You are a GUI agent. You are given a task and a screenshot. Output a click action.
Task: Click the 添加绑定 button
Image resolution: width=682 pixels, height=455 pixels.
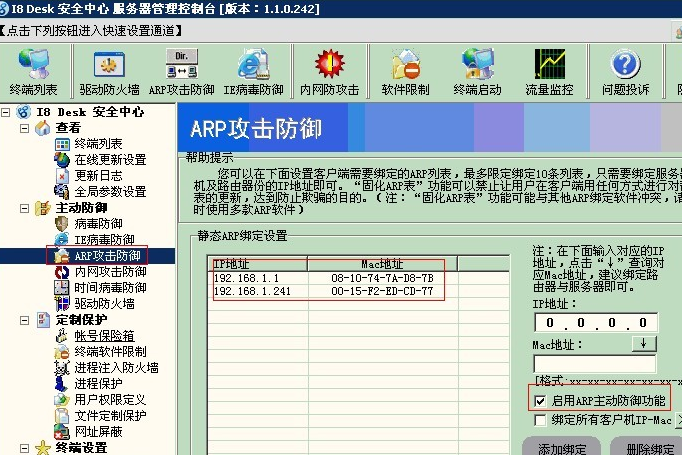pyautogui.click(x=562, y=447)
